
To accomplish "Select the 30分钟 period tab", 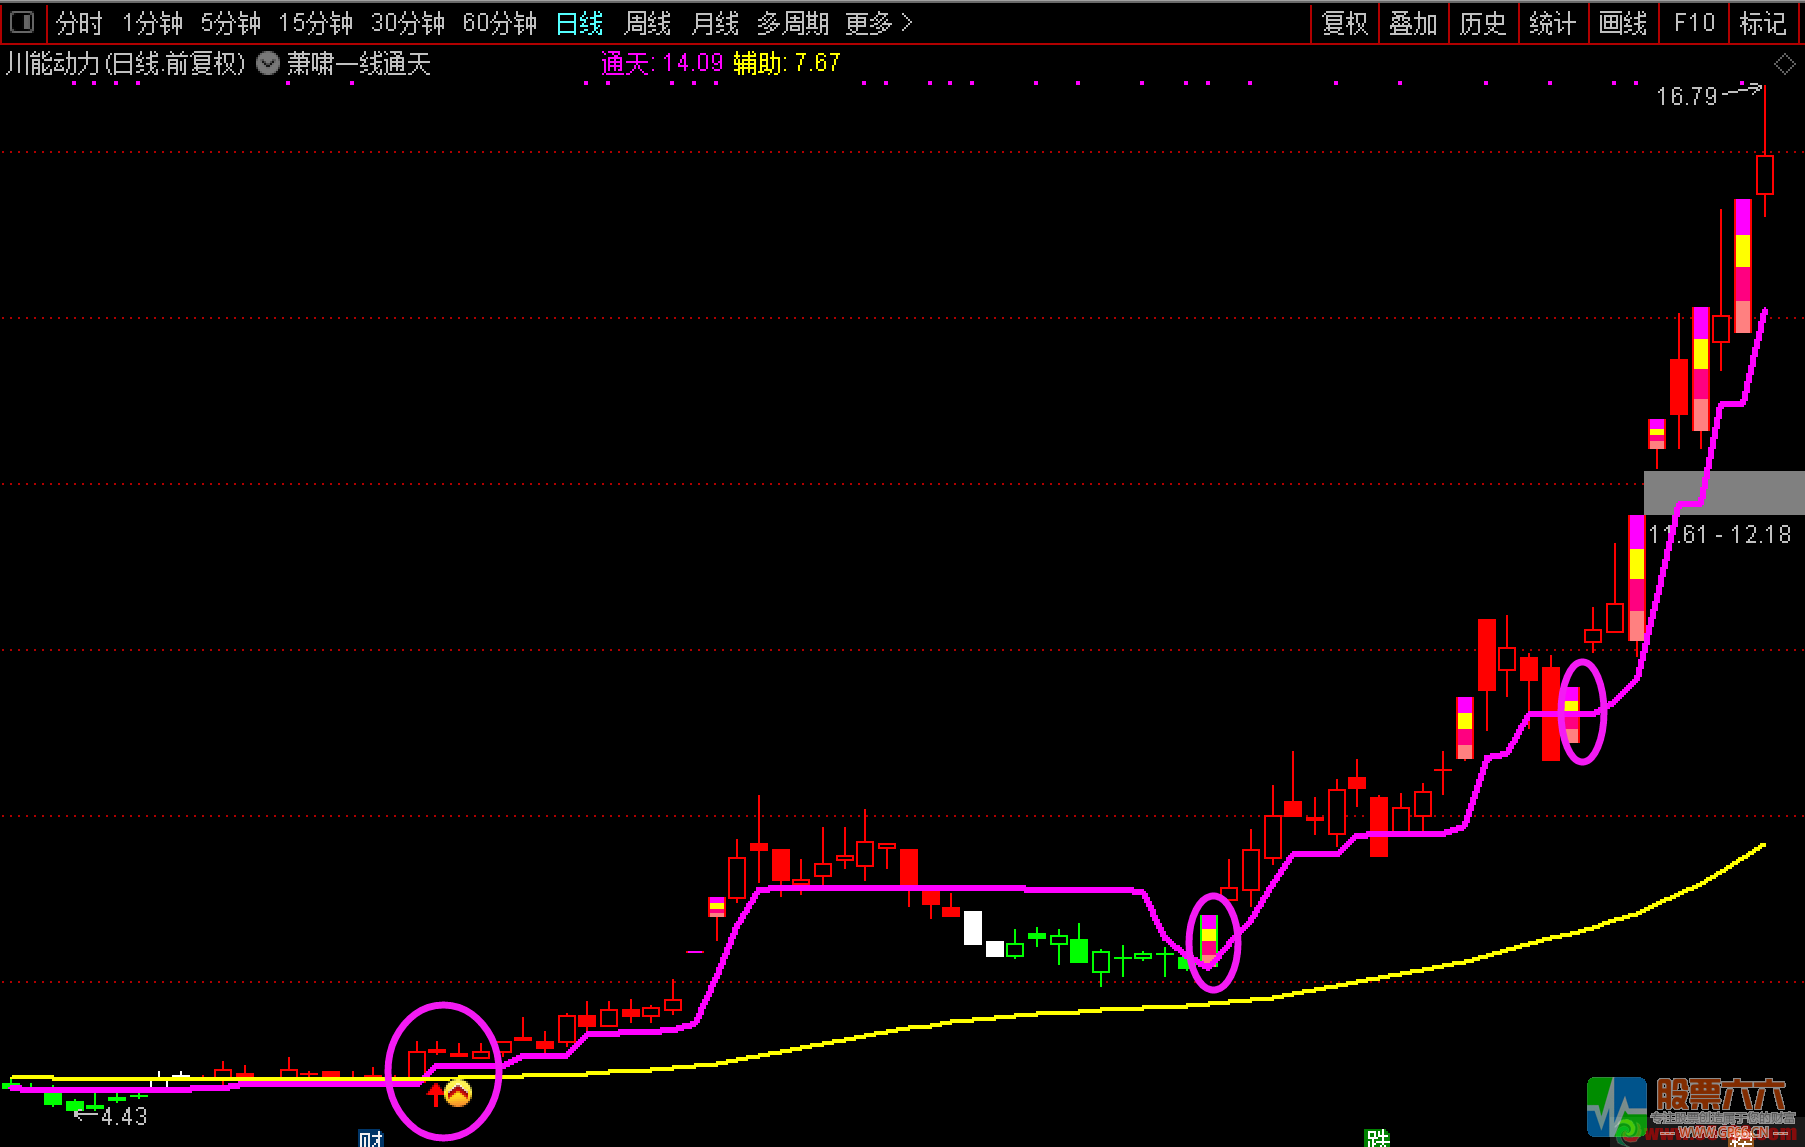I will pos(407,23).
